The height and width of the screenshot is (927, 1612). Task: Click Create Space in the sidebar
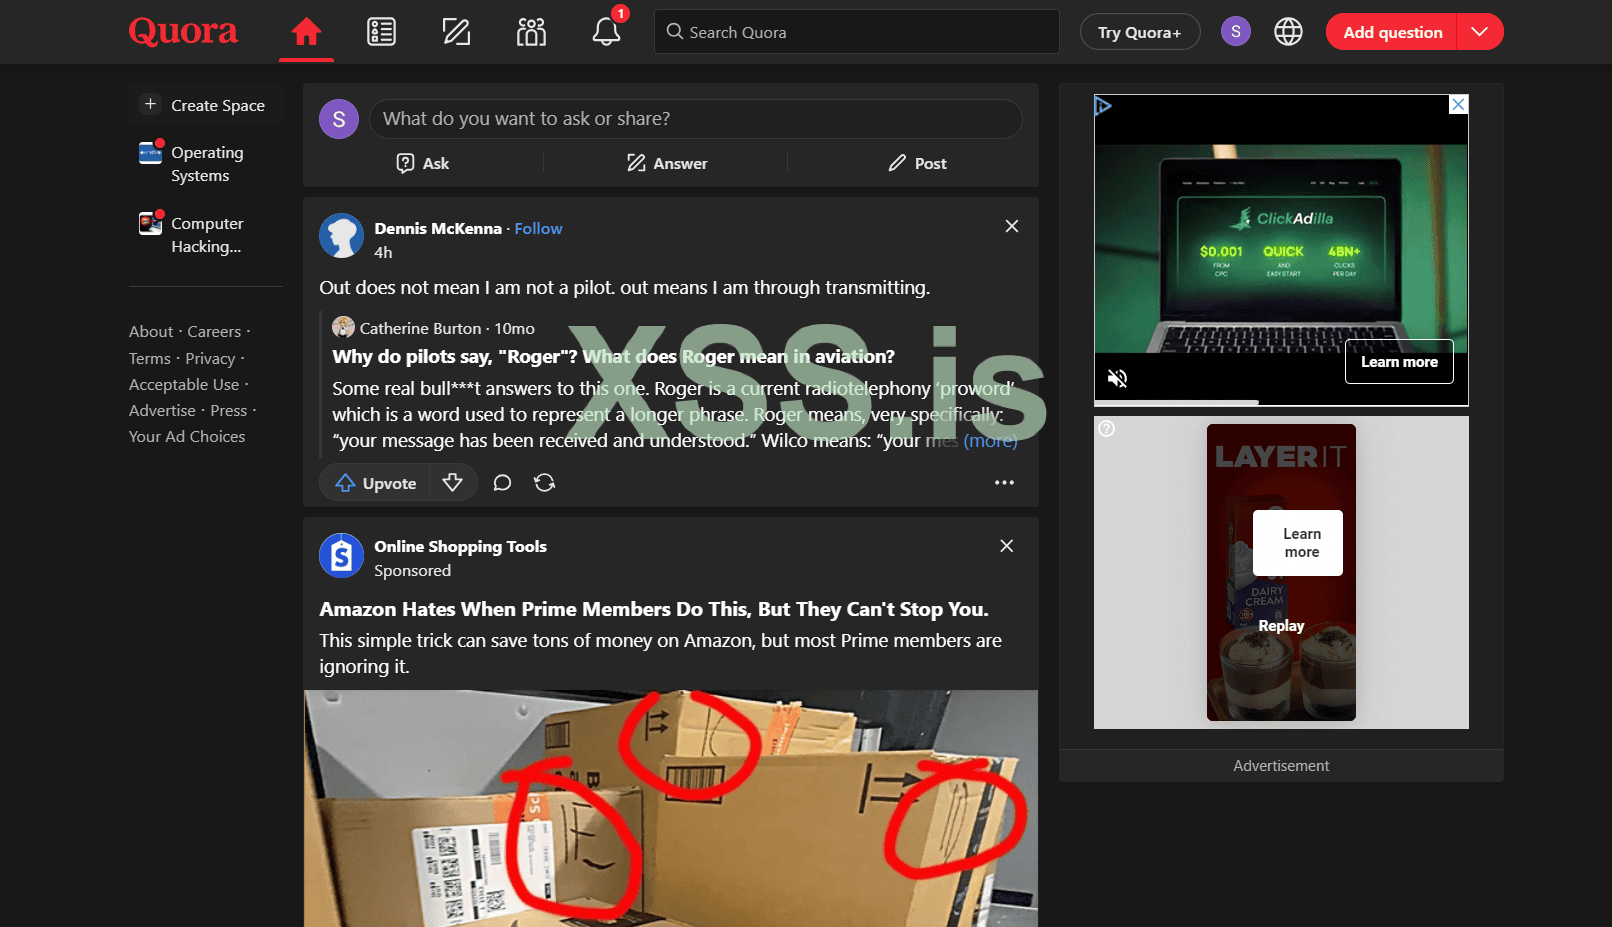click(206, 105)
